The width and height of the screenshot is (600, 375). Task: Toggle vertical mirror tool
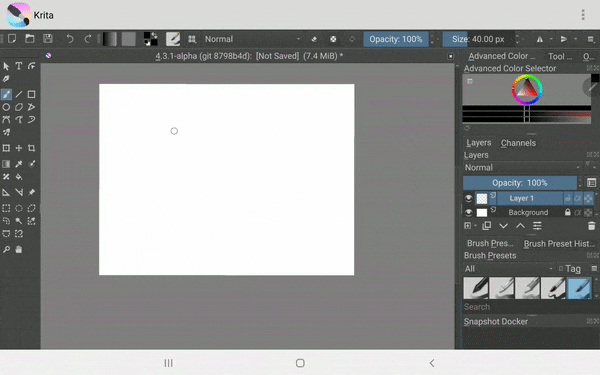tap(563, 39)
